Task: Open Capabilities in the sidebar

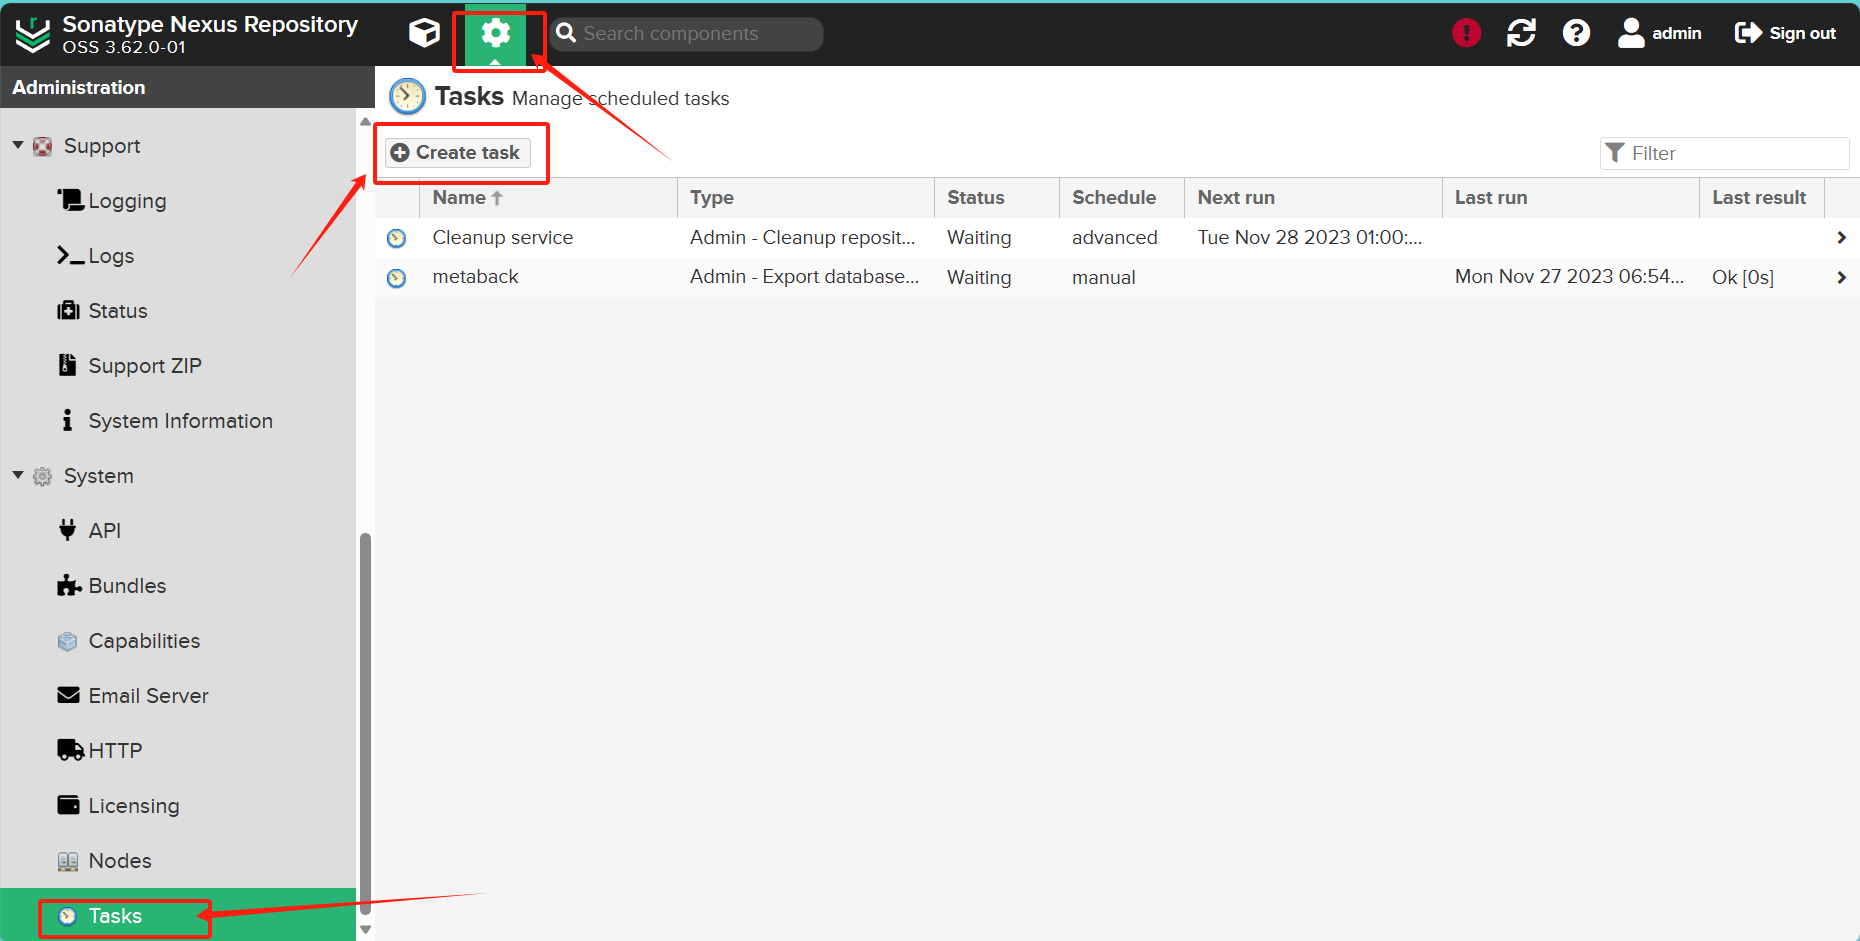Action: pyautogui.click(x=144, y=641)
